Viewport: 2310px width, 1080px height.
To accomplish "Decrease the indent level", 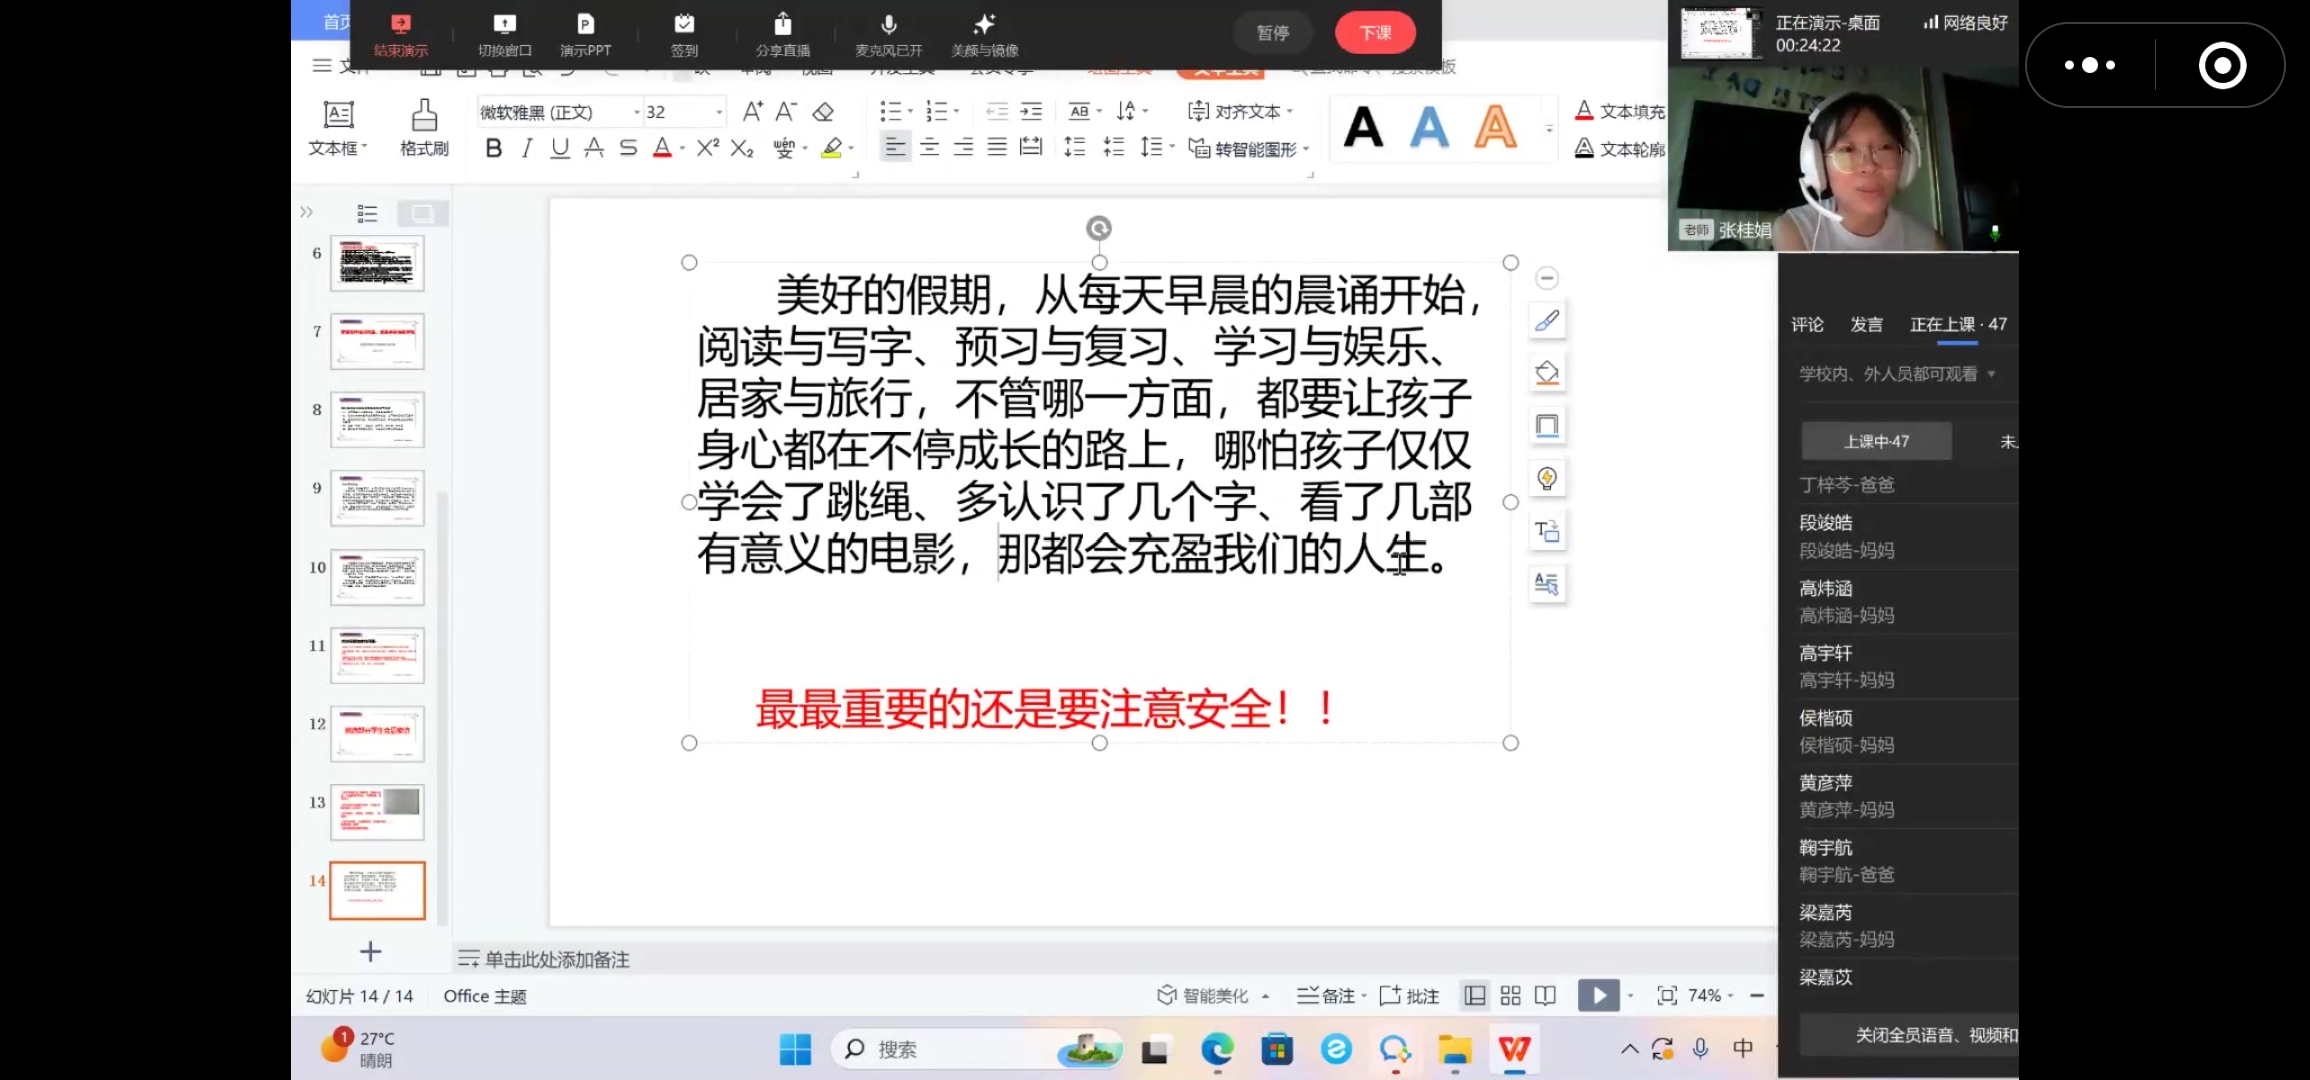I will coord(997,111).
